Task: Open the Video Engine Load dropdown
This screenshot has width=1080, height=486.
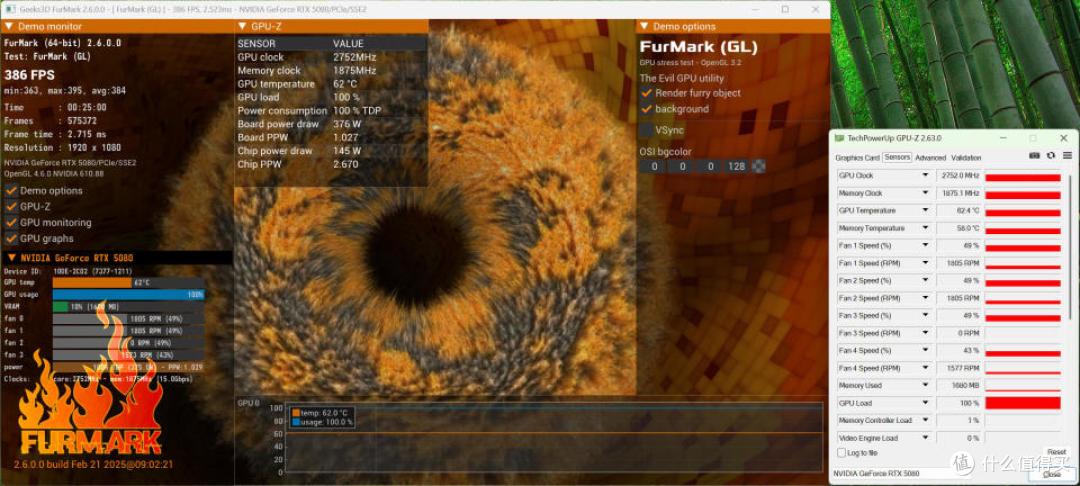Action: click(x=926, y=438)
